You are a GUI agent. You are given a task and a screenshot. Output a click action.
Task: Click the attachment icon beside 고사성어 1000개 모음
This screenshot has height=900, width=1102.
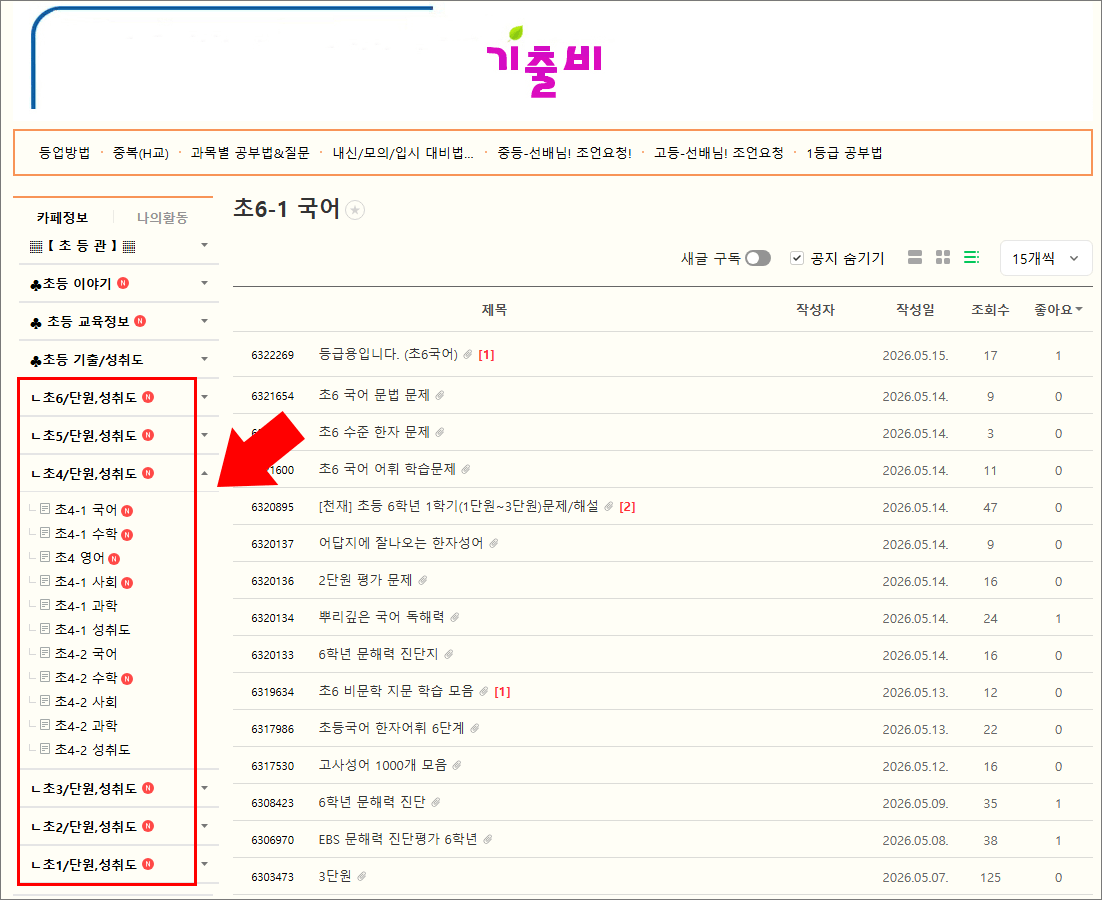tap(458, 765)
